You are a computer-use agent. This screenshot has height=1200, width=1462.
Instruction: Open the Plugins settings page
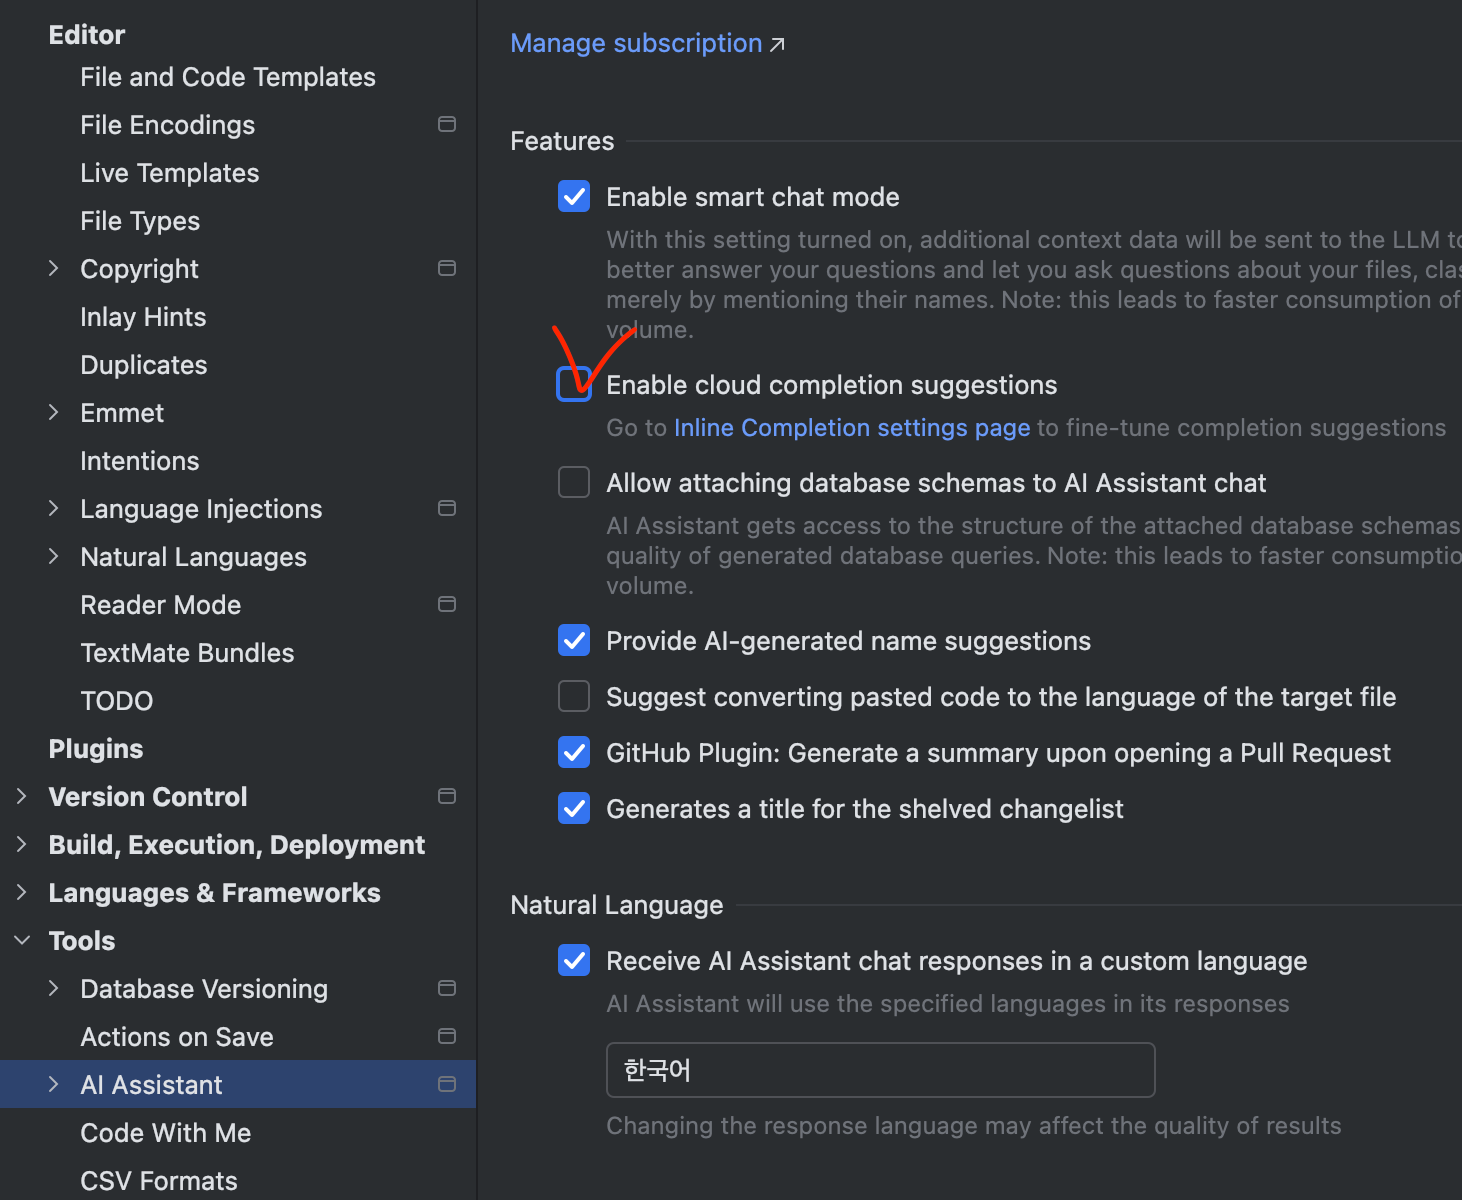[x=96, y=749]
